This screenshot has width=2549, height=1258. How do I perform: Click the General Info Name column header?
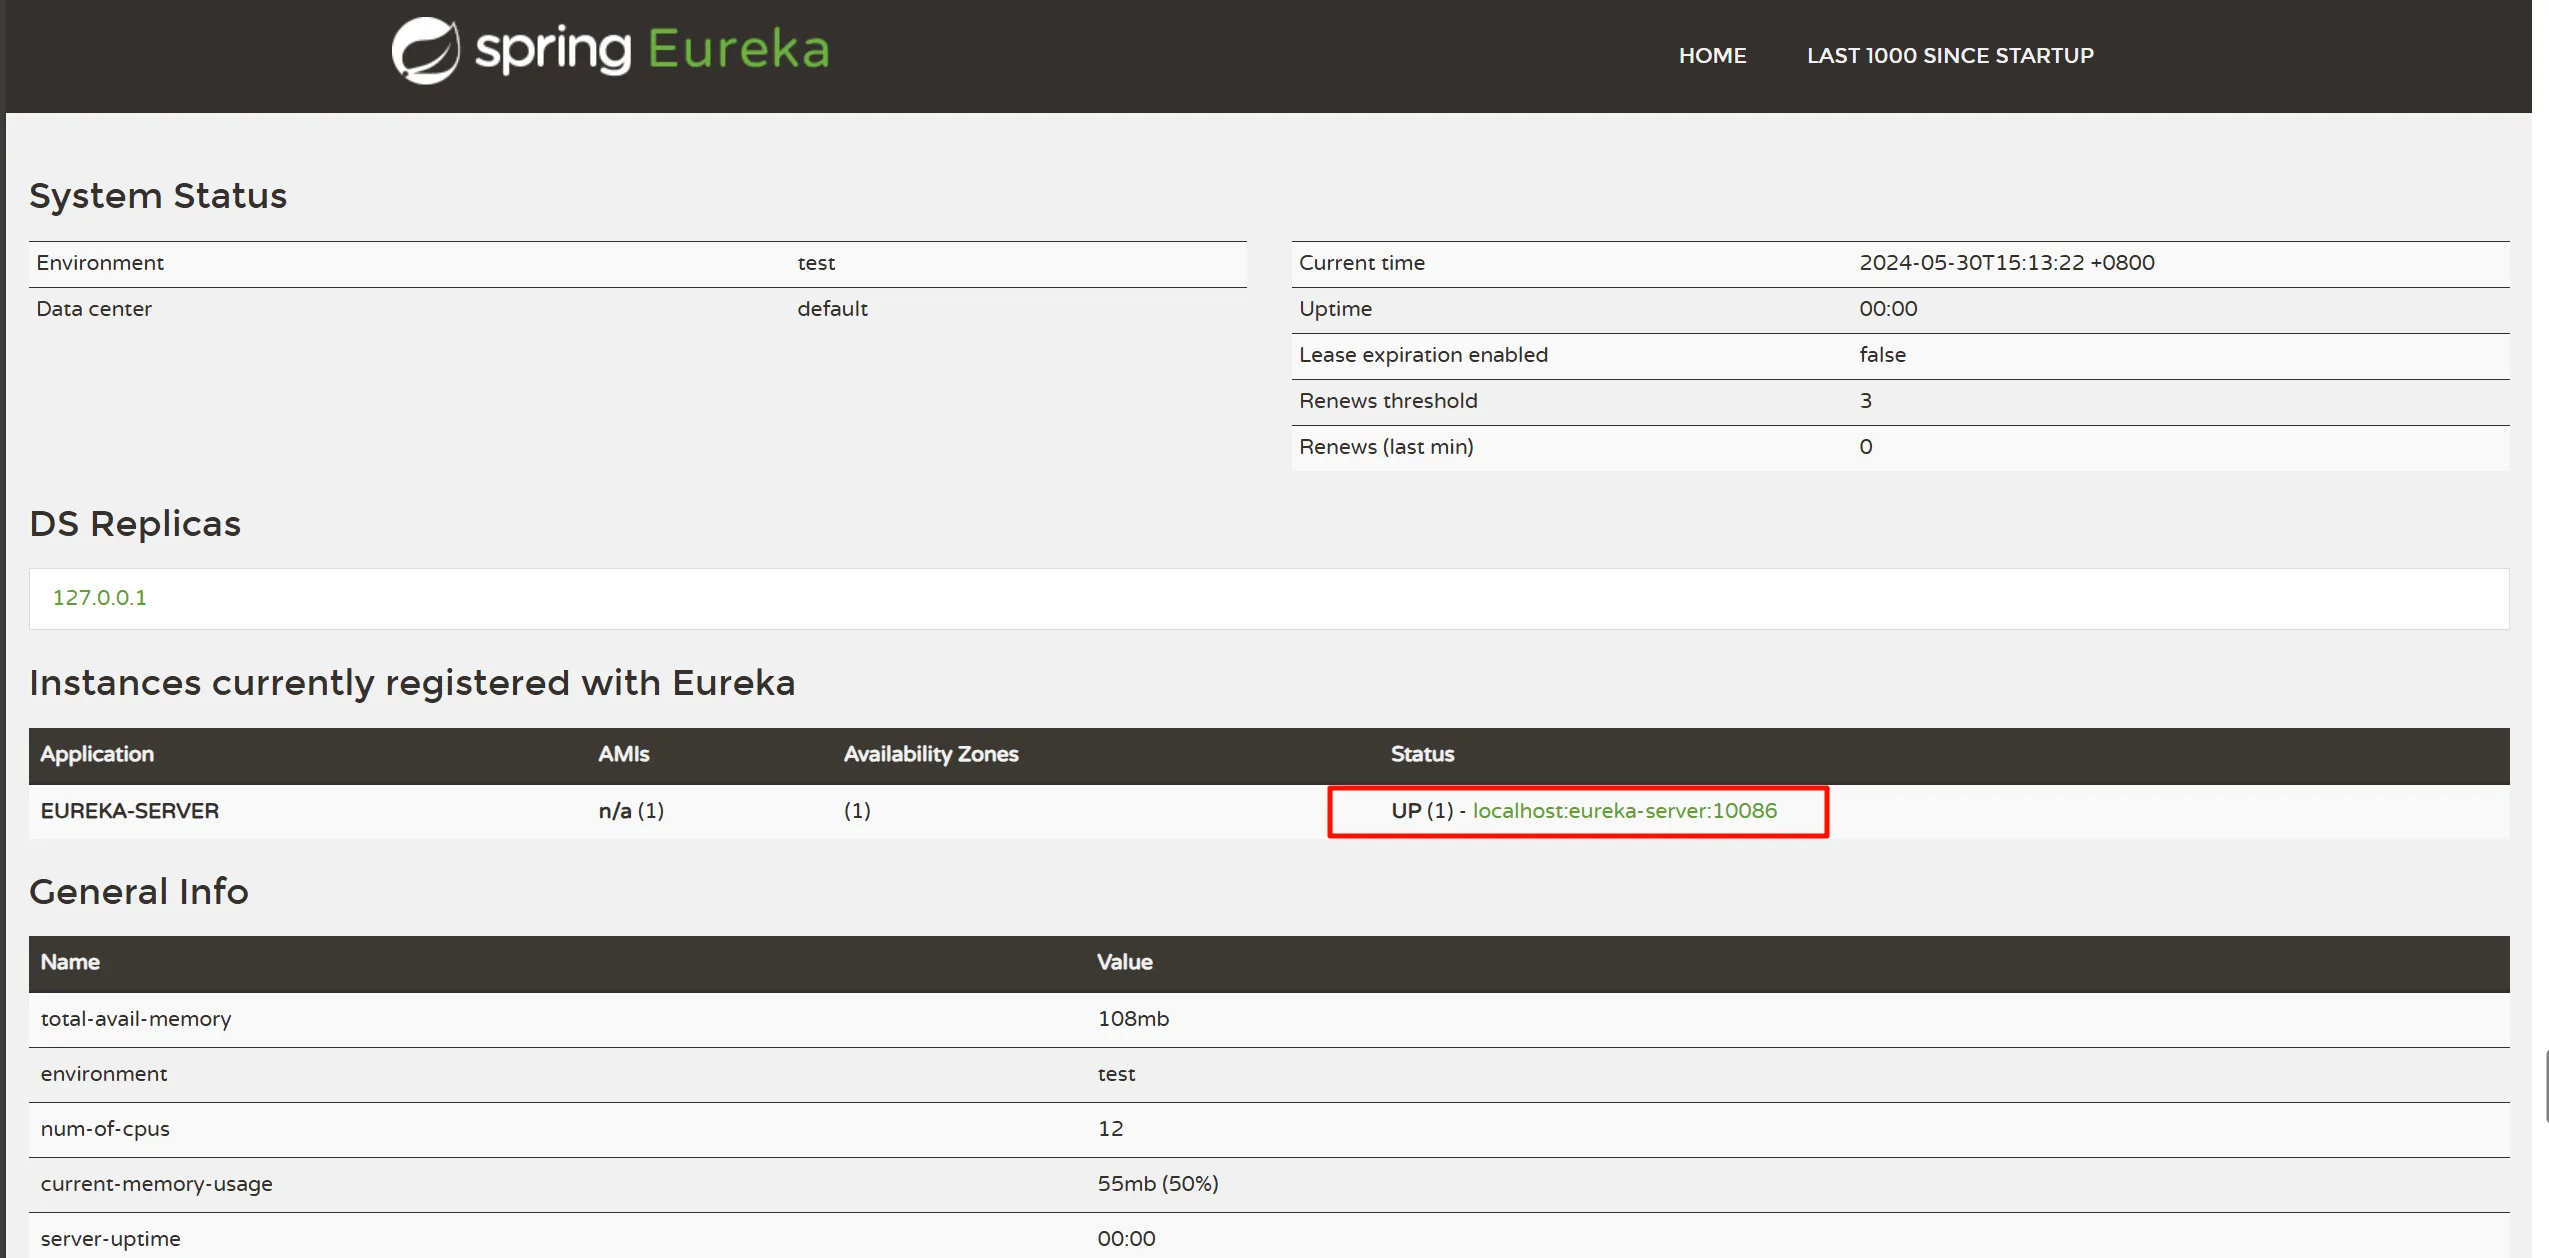(x=70, y=962)
